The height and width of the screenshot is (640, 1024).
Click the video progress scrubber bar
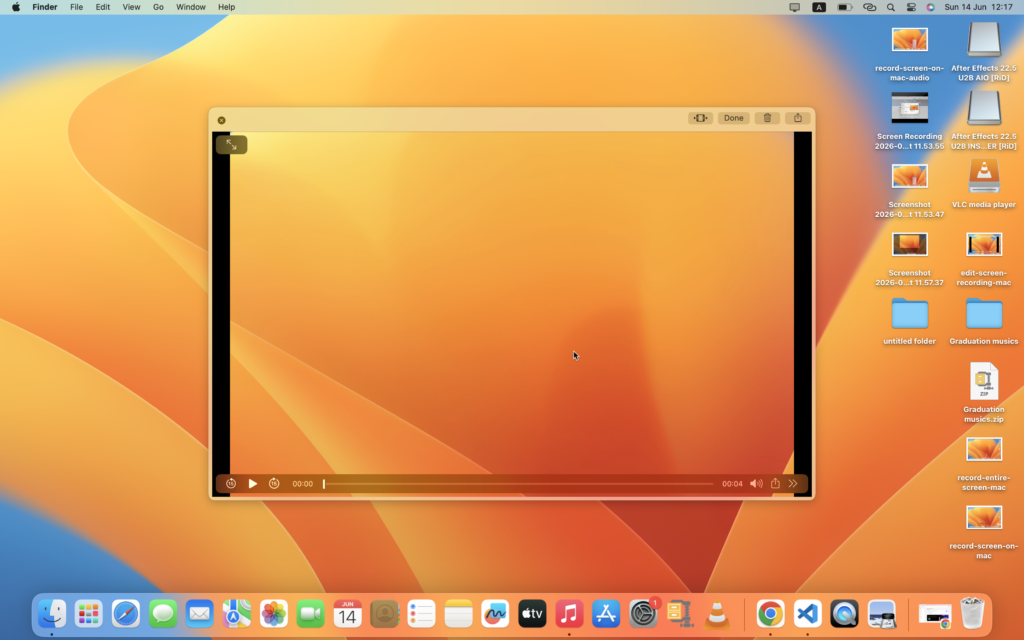pos(519,484)
